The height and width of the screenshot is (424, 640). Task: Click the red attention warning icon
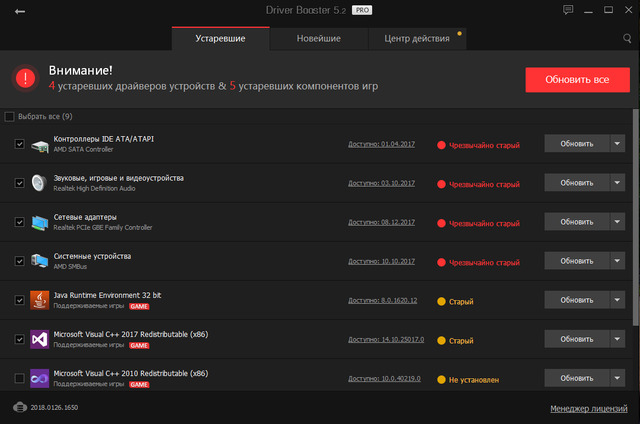(27, 78)
